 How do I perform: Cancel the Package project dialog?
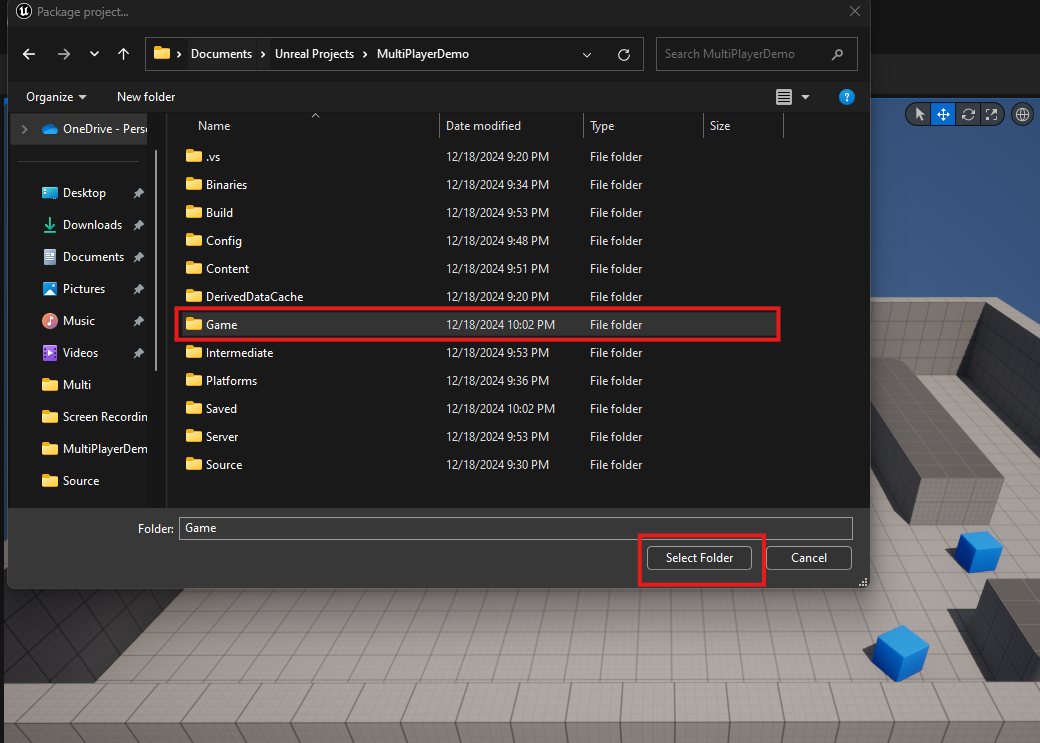808,558
